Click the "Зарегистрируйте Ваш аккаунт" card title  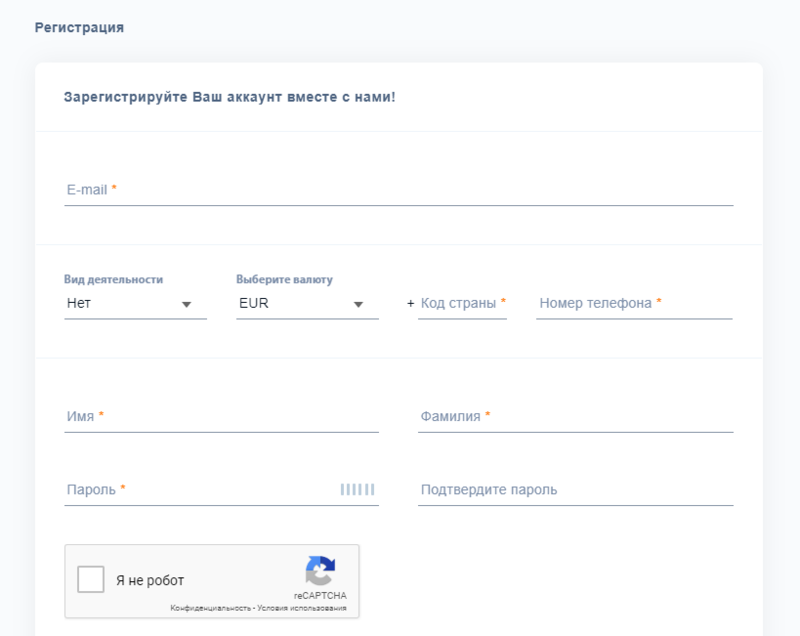(x=230, y=98)
